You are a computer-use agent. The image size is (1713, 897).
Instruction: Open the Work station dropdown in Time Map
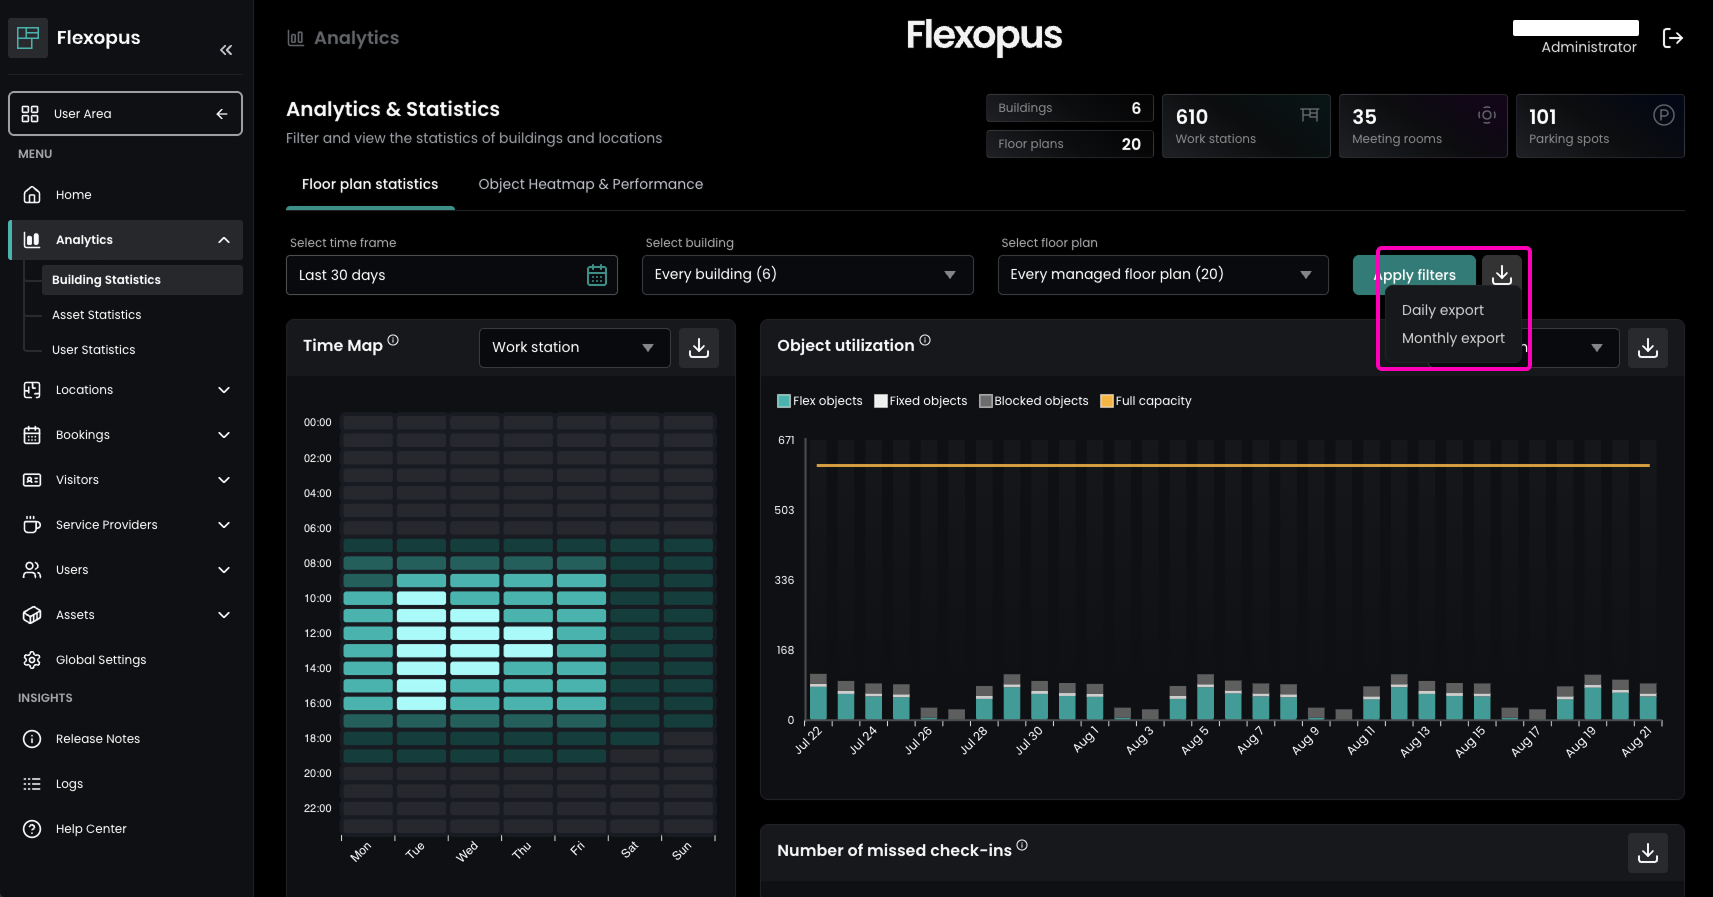(573, 348)
